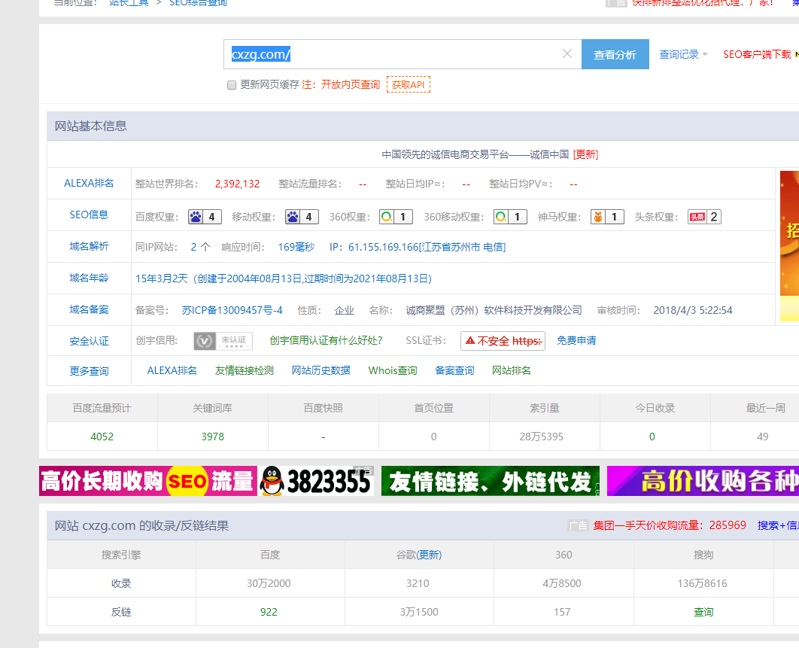
Task: Click the 获取API dashed button
Action: click(x=408, y=85)
